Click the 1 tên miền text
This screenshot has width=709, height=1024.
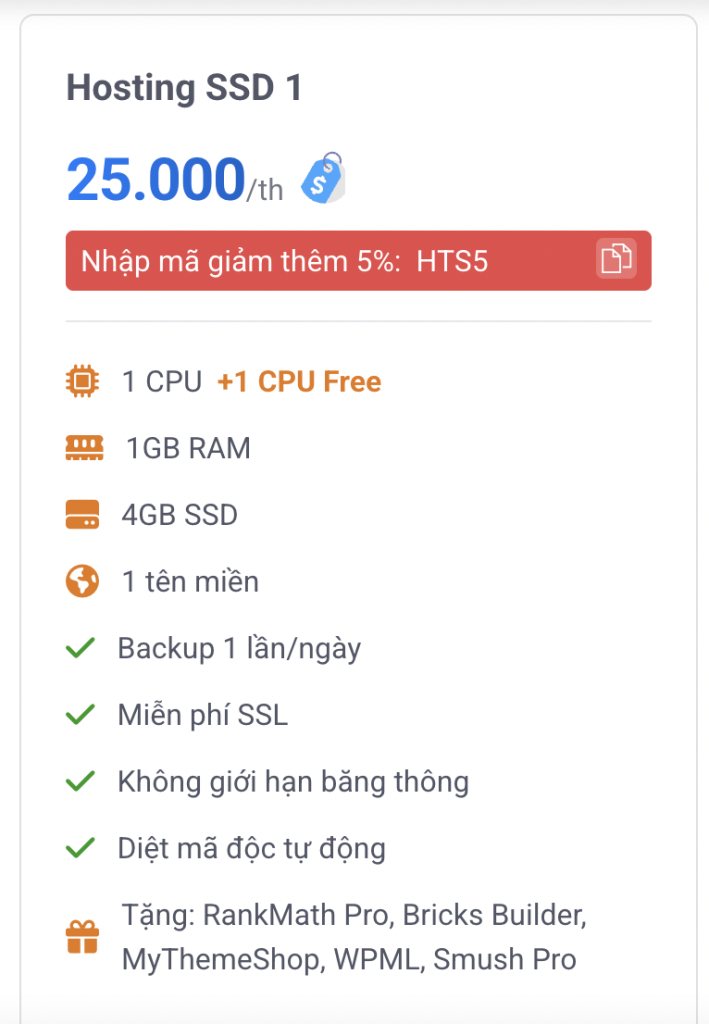(190, 581)
